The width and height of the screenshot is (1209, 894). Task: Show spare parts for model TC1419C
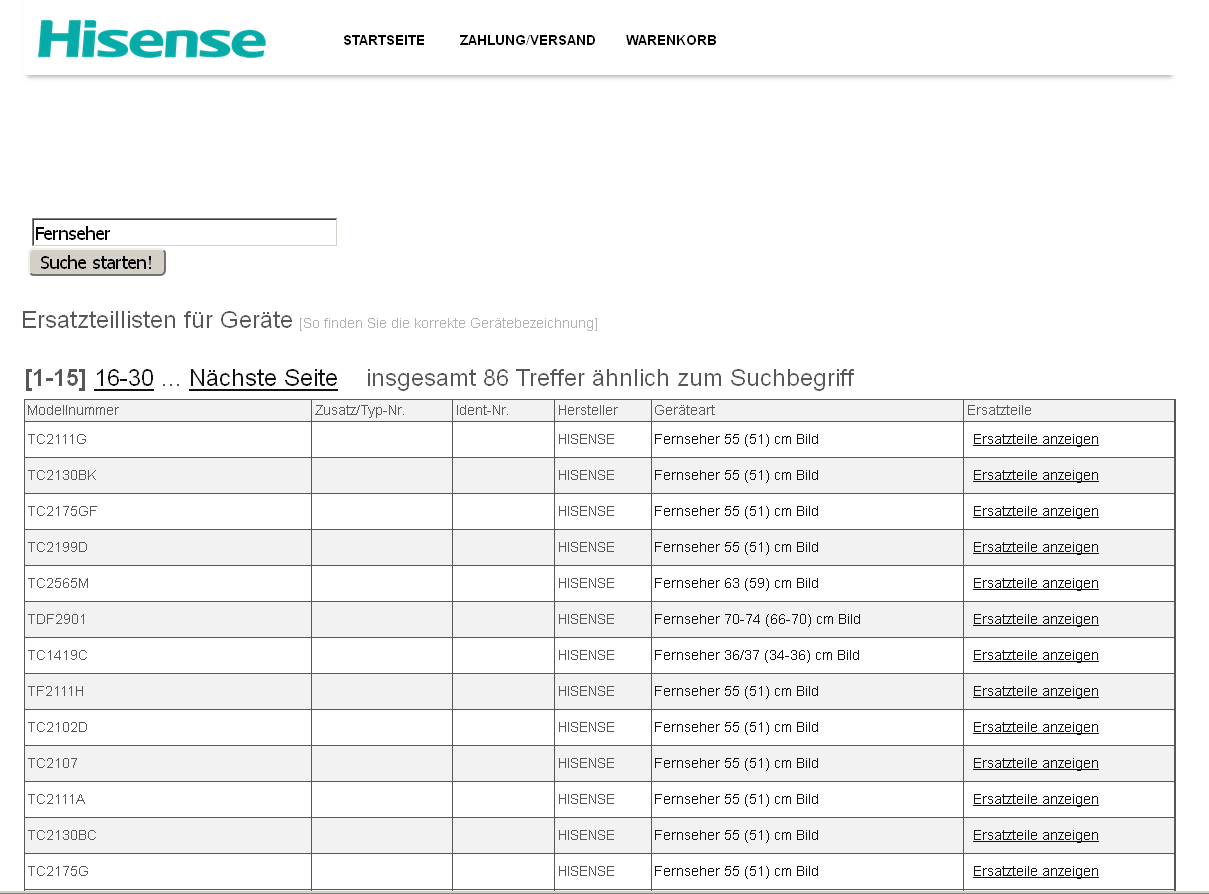pos(1035,656)
